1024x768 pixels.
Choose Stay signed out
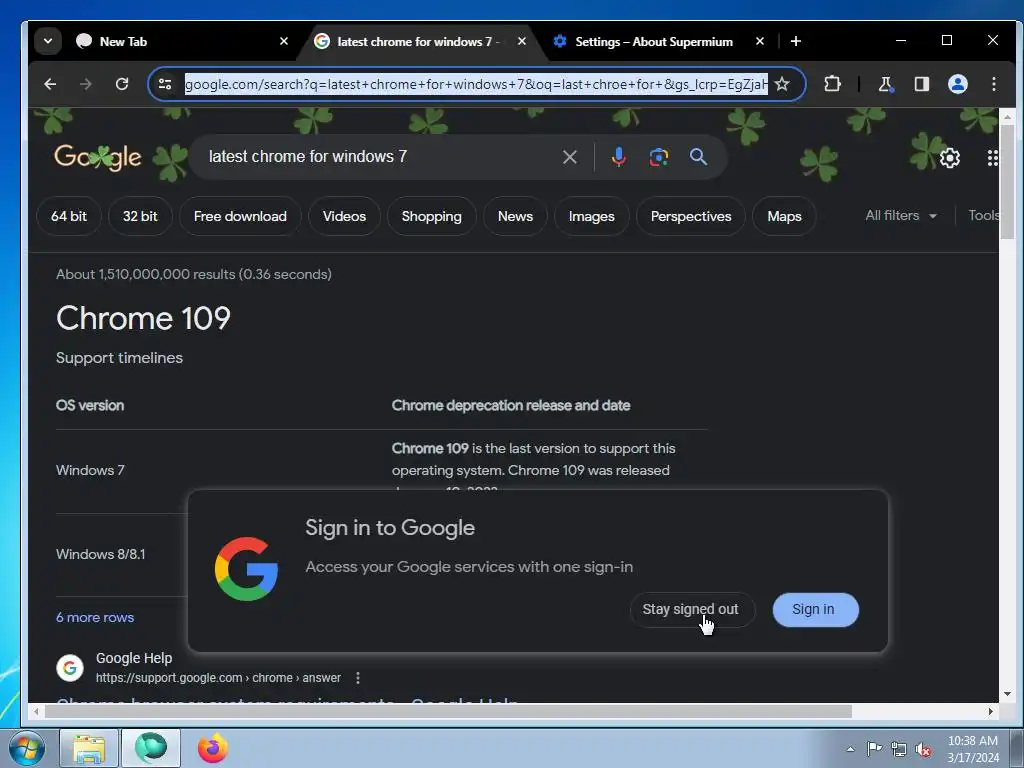tap(691, 609)
